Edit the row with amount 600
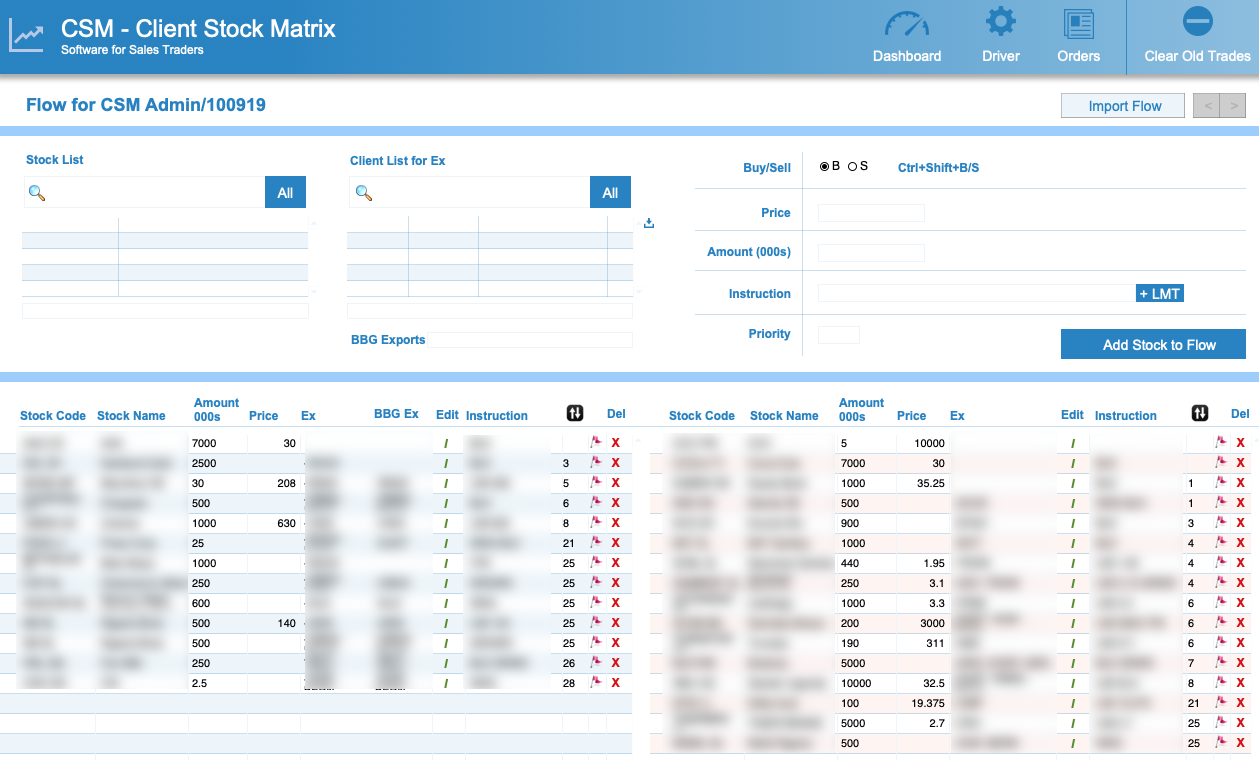This screenshot has height=760, width=1259. [446, 603]
